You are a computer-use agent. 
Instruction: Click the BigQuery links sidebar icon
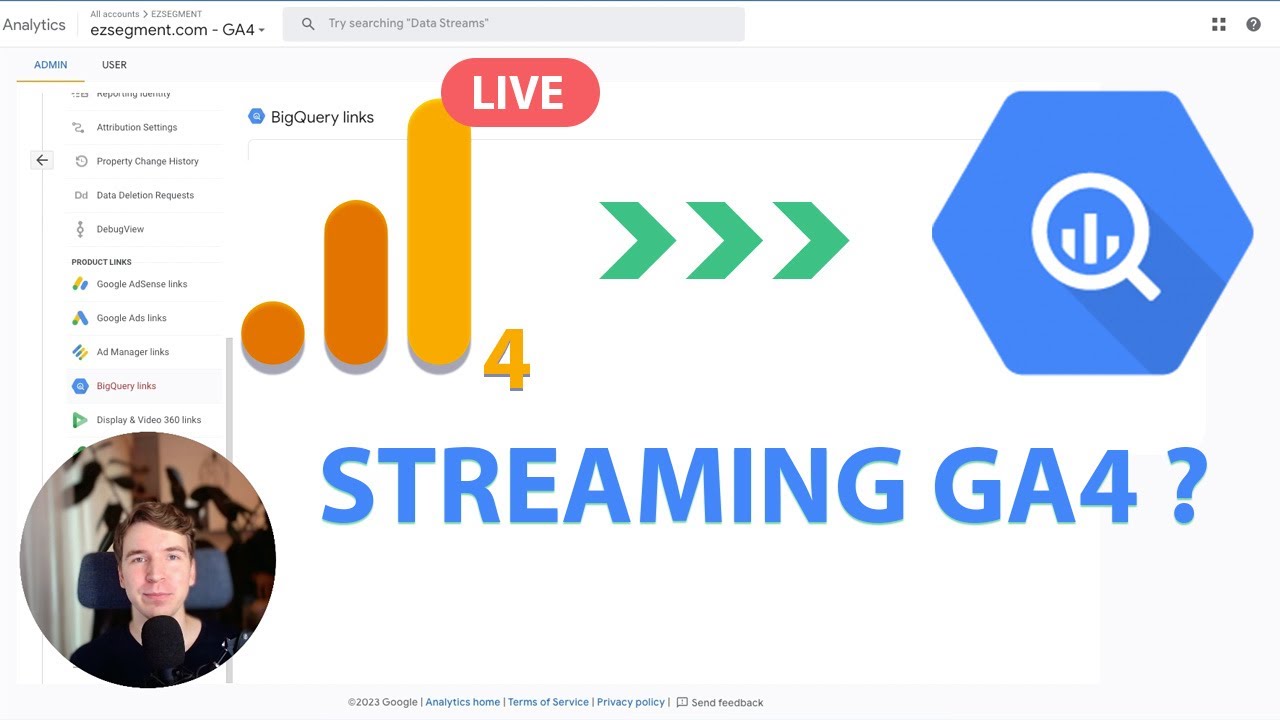pos(80,386)
